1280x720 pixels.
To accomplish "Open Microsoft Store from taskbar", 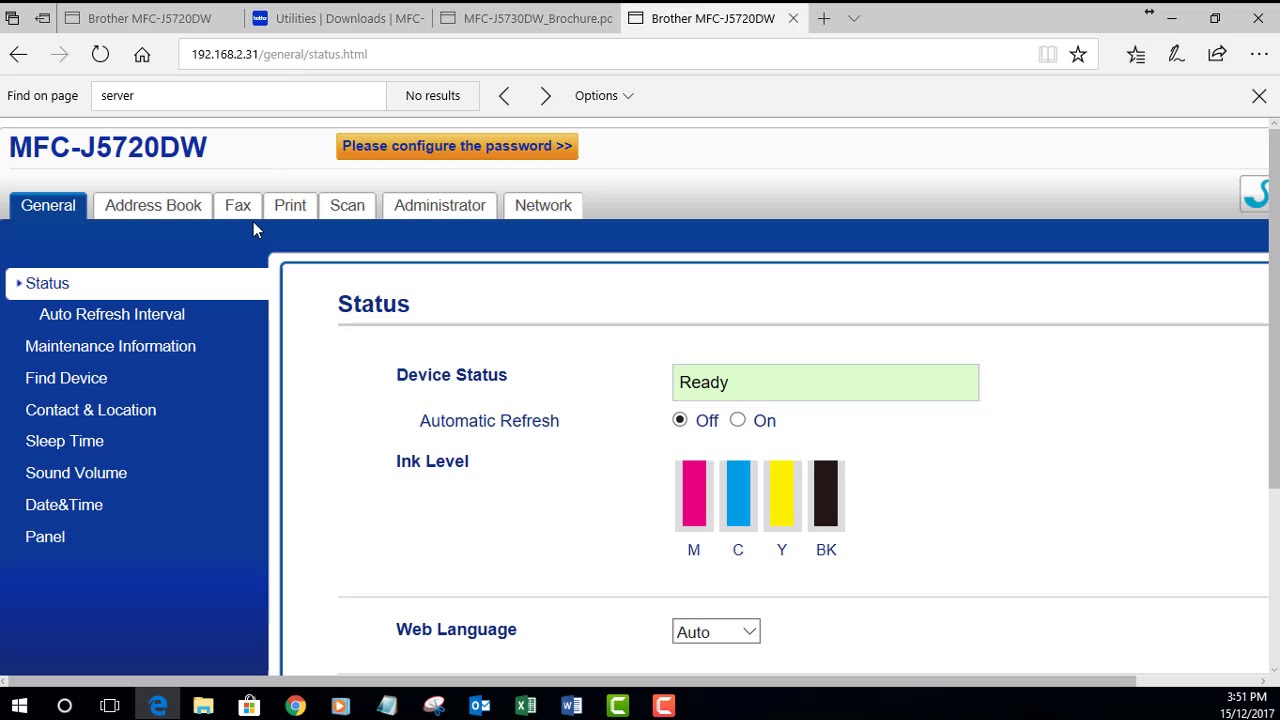I will pyautogui.click(x=249, y=706).
